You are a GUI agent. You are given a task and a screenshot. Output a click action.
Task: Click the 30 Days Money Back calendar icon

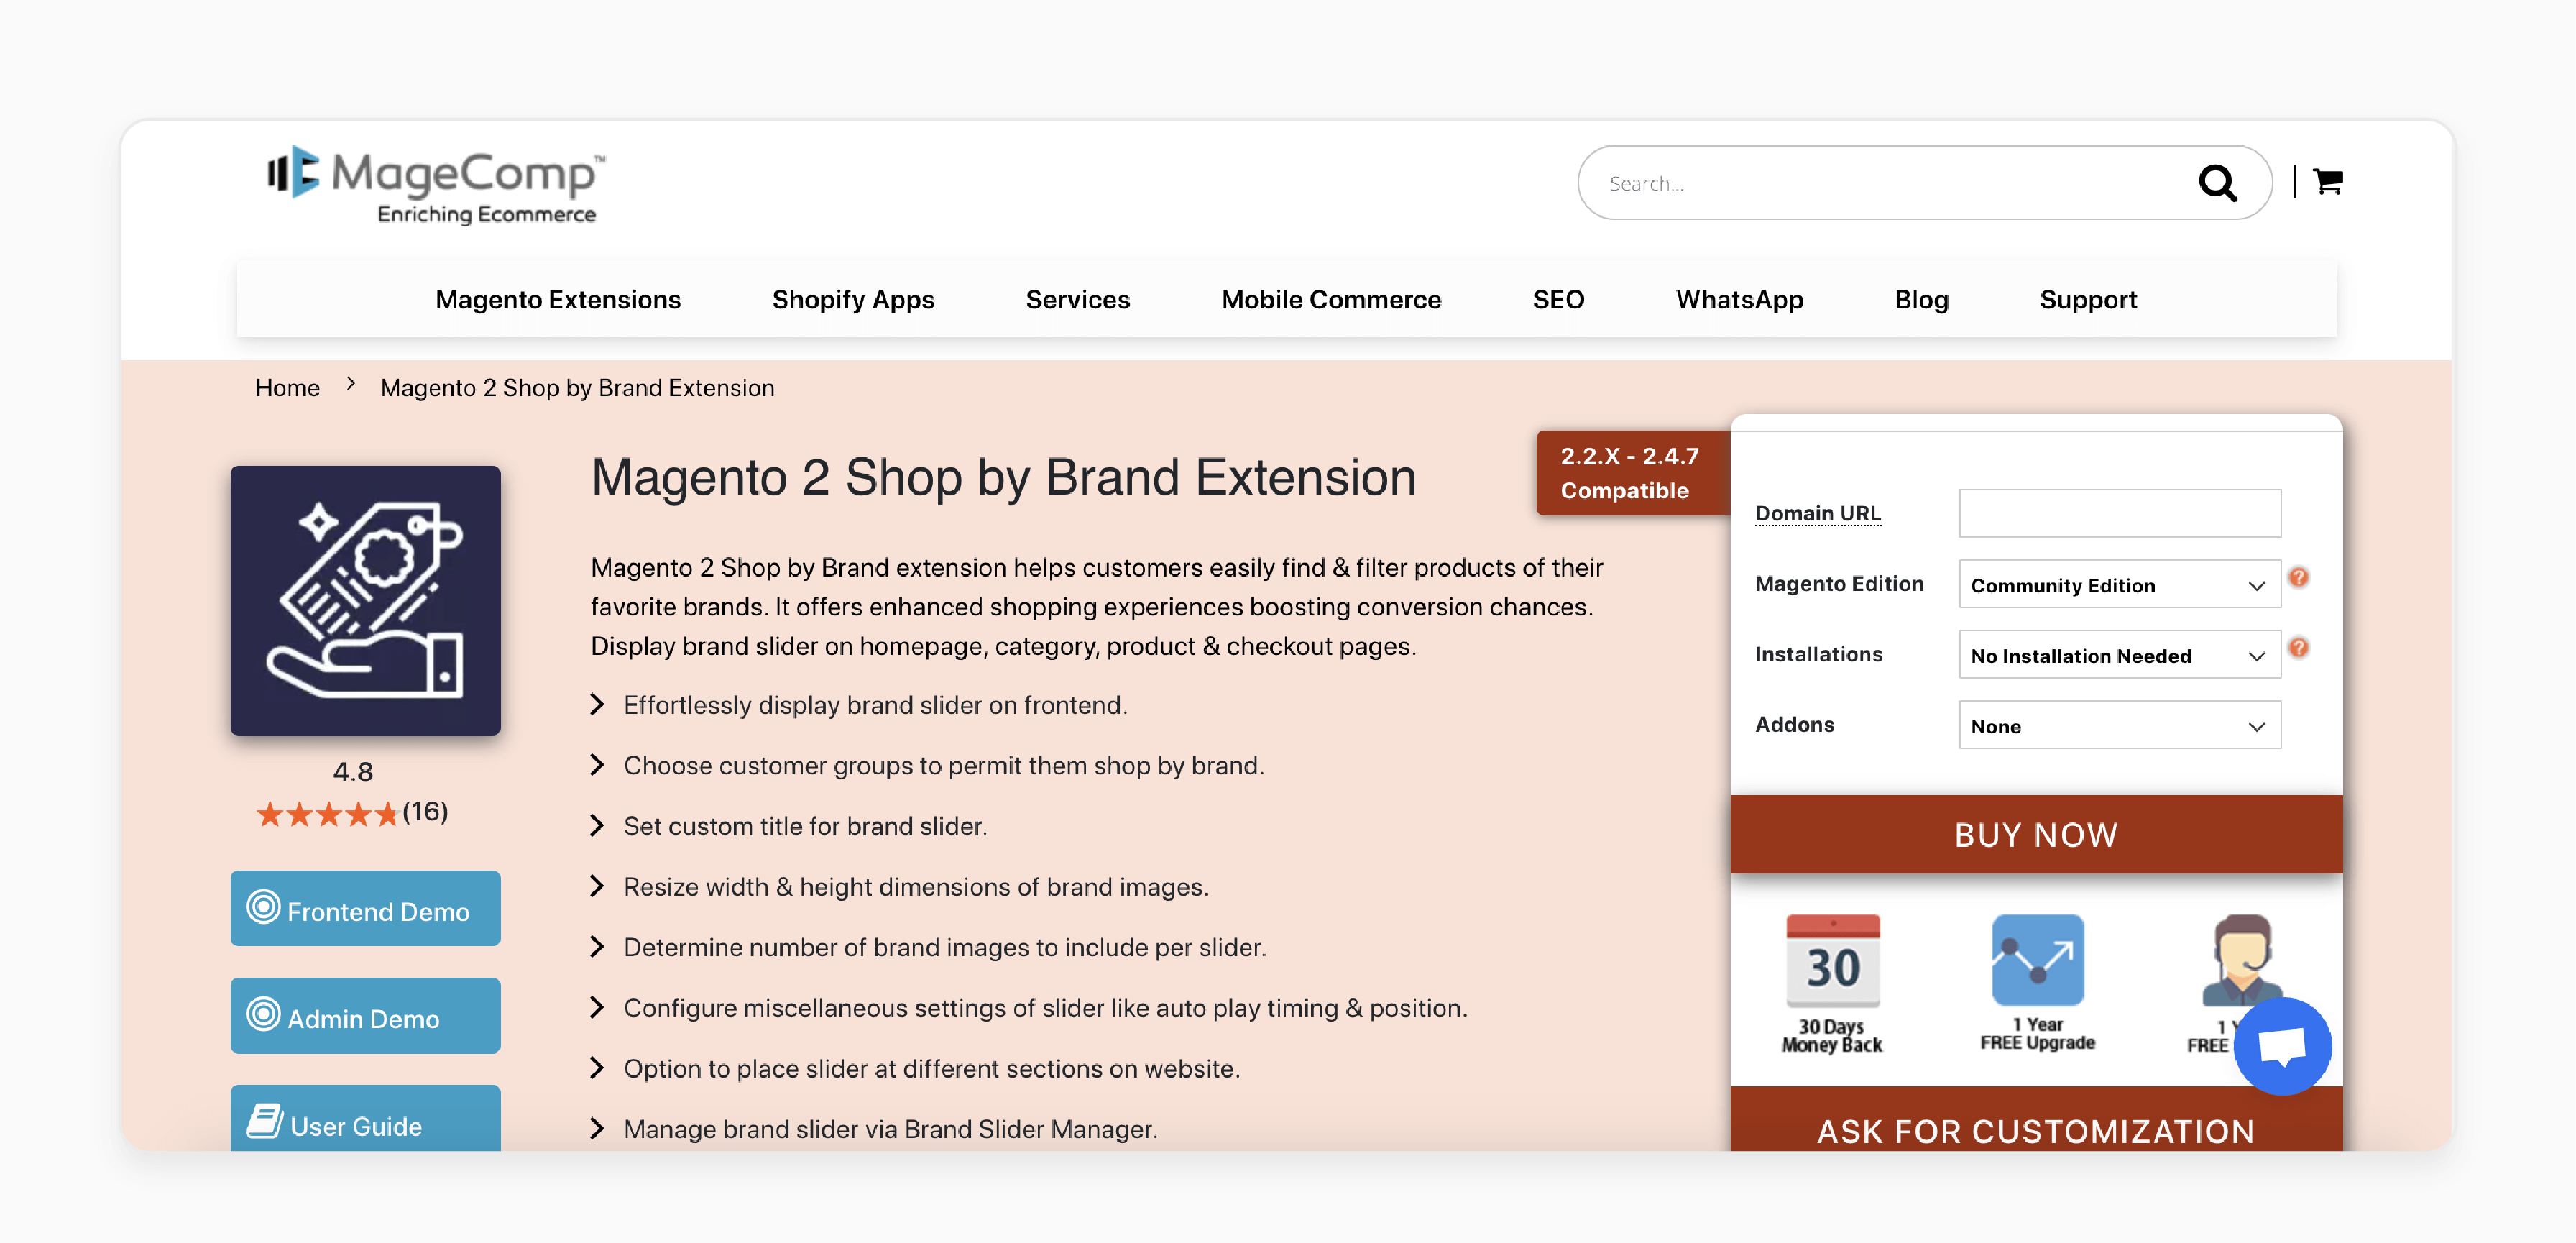tap(1832, 960)
